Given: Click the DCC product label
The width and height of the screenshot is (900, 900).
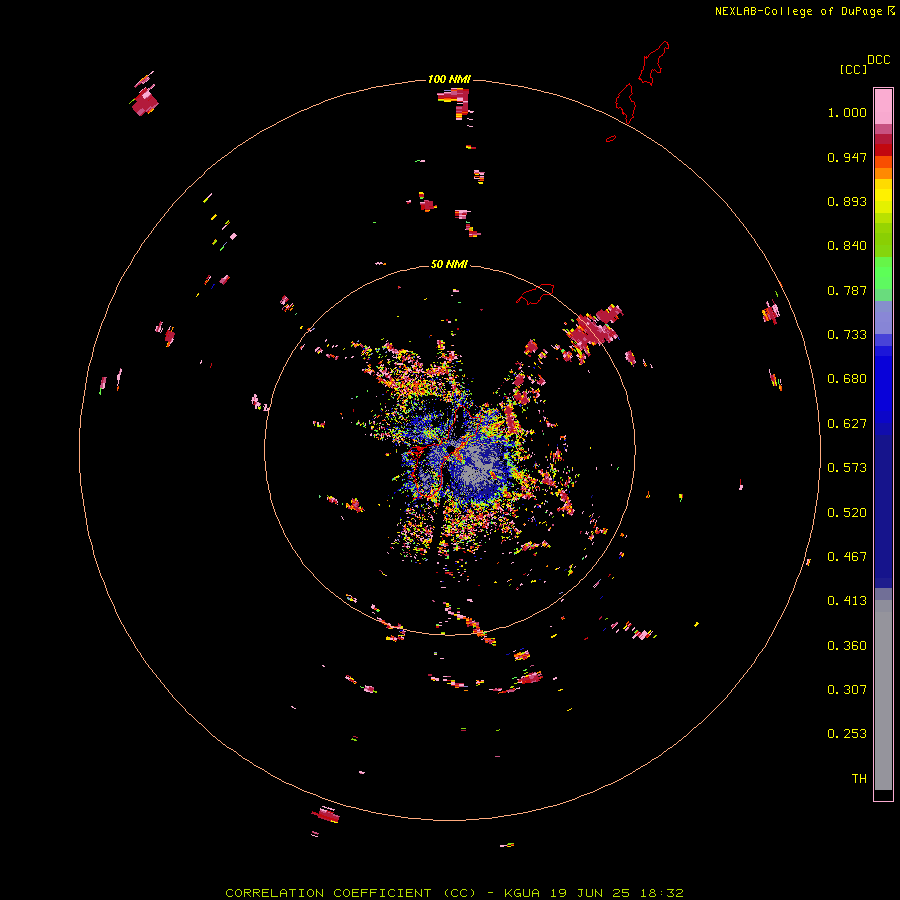Looking at the screenshot, I should 879,60.
